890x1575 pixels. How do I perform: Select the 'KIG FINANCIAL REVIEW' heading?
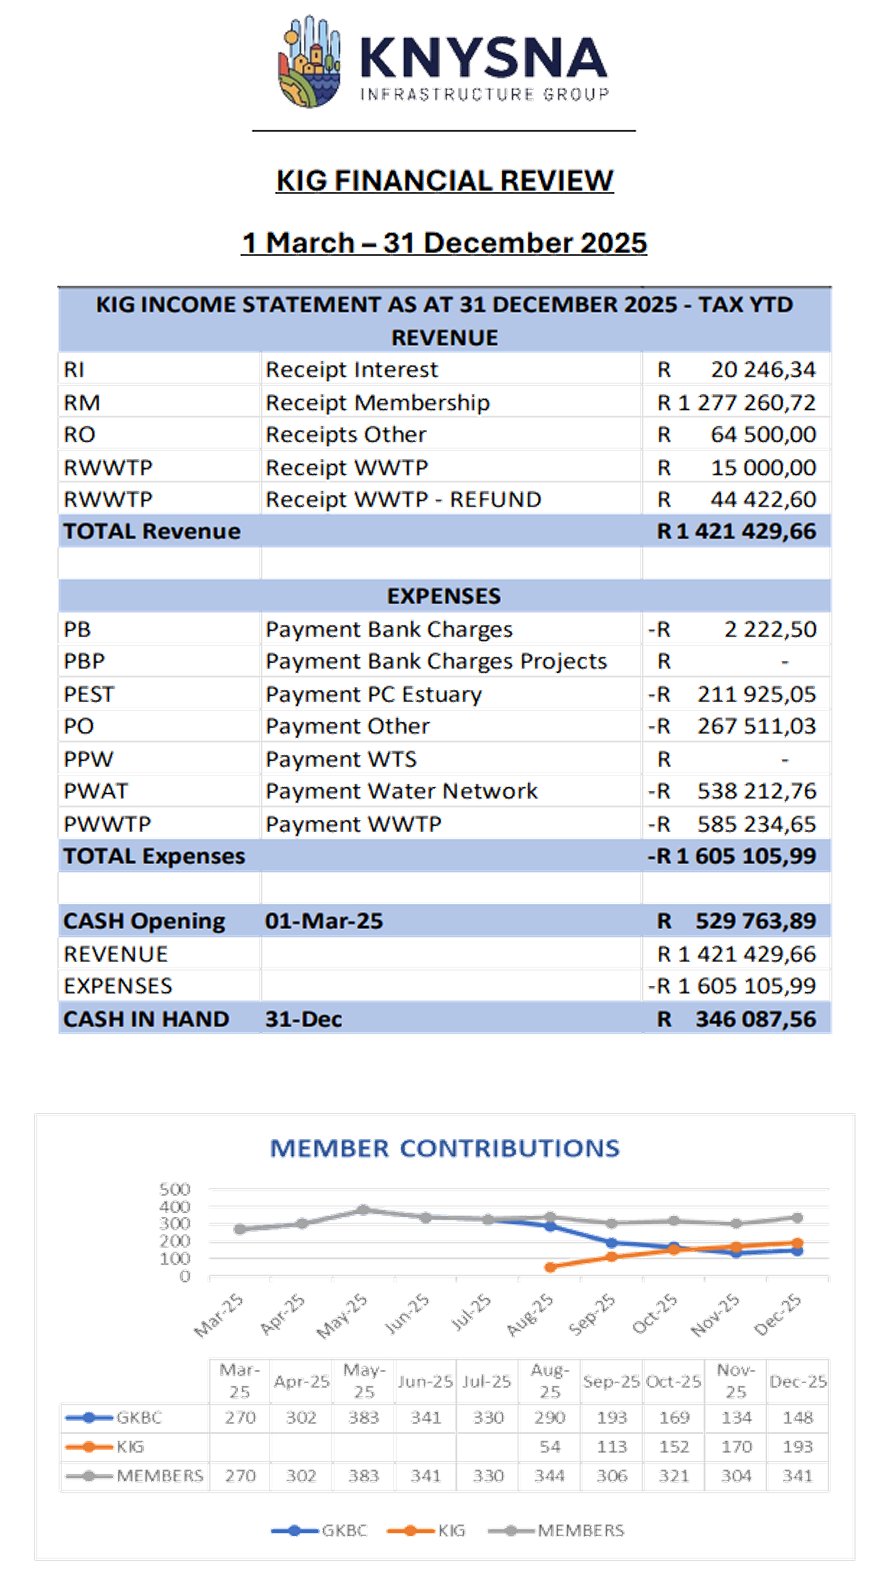pos(444,180)
